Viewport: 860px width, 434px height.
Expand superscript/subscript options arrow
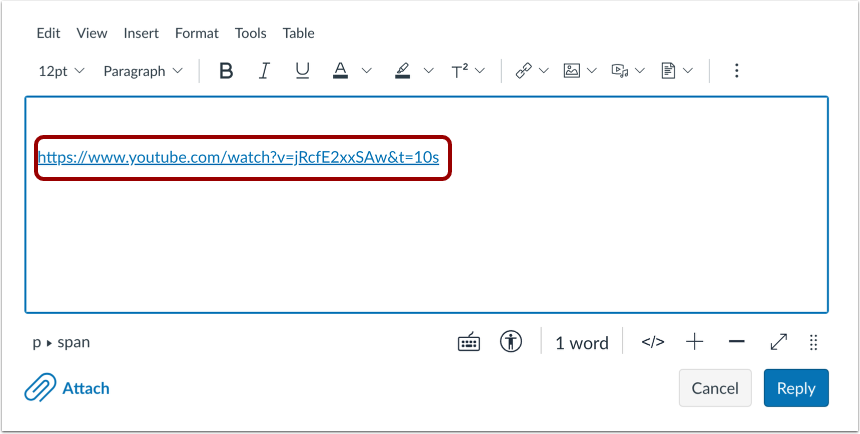point(480,71)
